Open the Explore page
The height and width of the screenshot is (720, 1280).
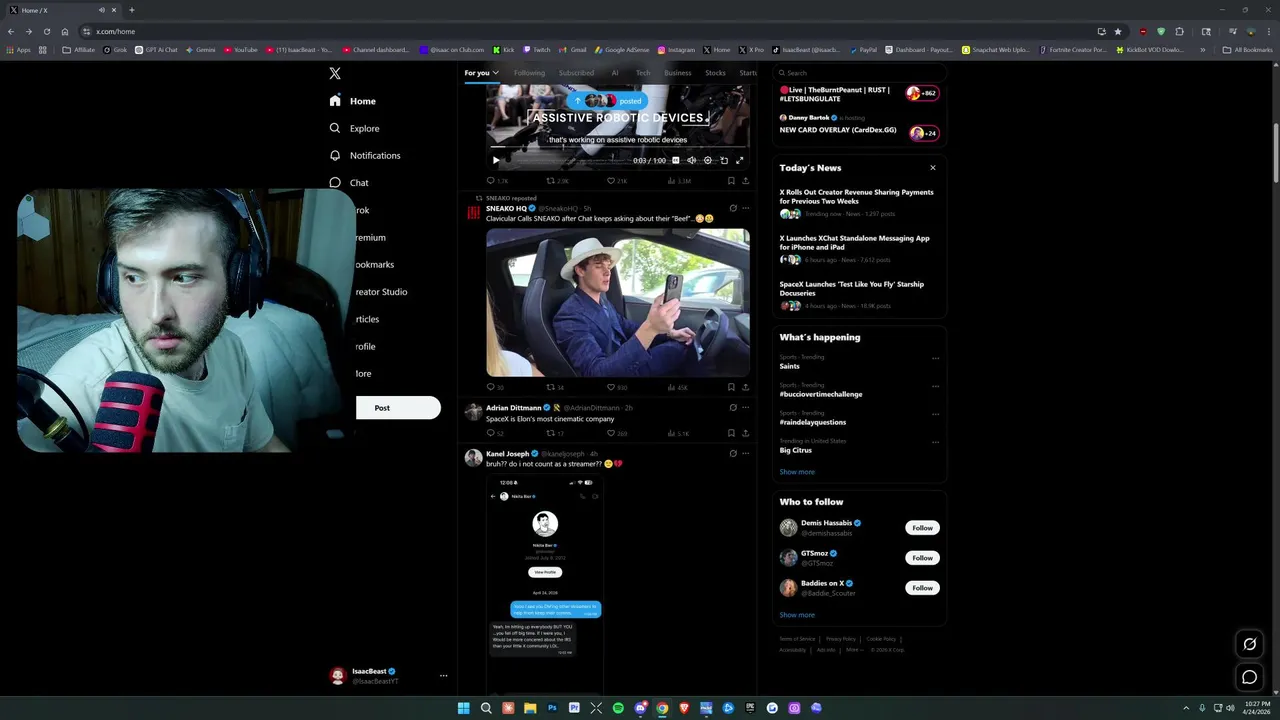354,128
